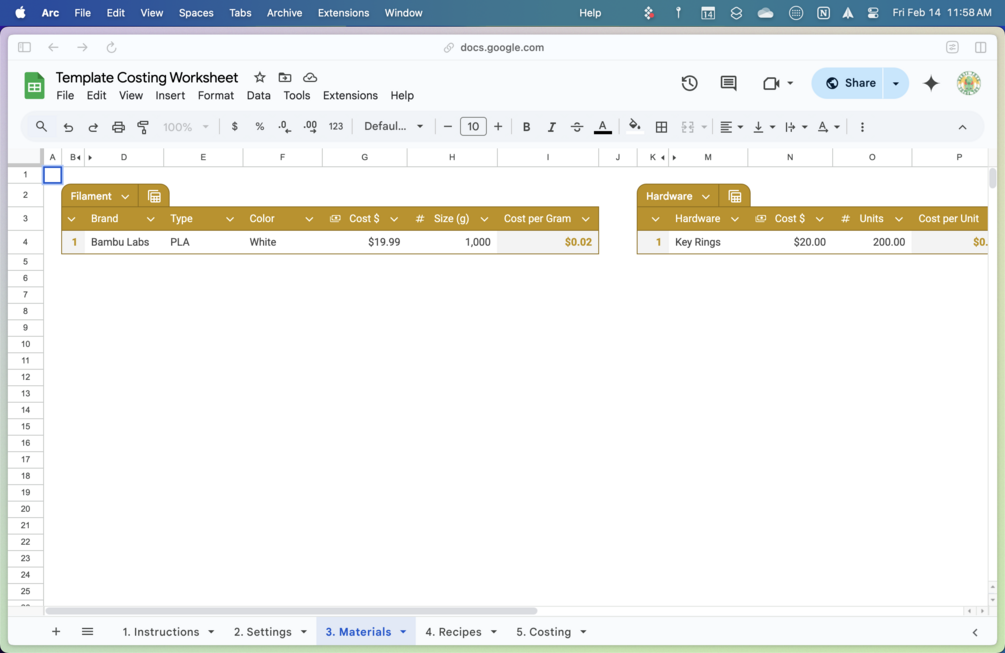The width and height of the screenshot is (1005, 653).
Task: Open the Hardware table view options icon
Action: 735,196
